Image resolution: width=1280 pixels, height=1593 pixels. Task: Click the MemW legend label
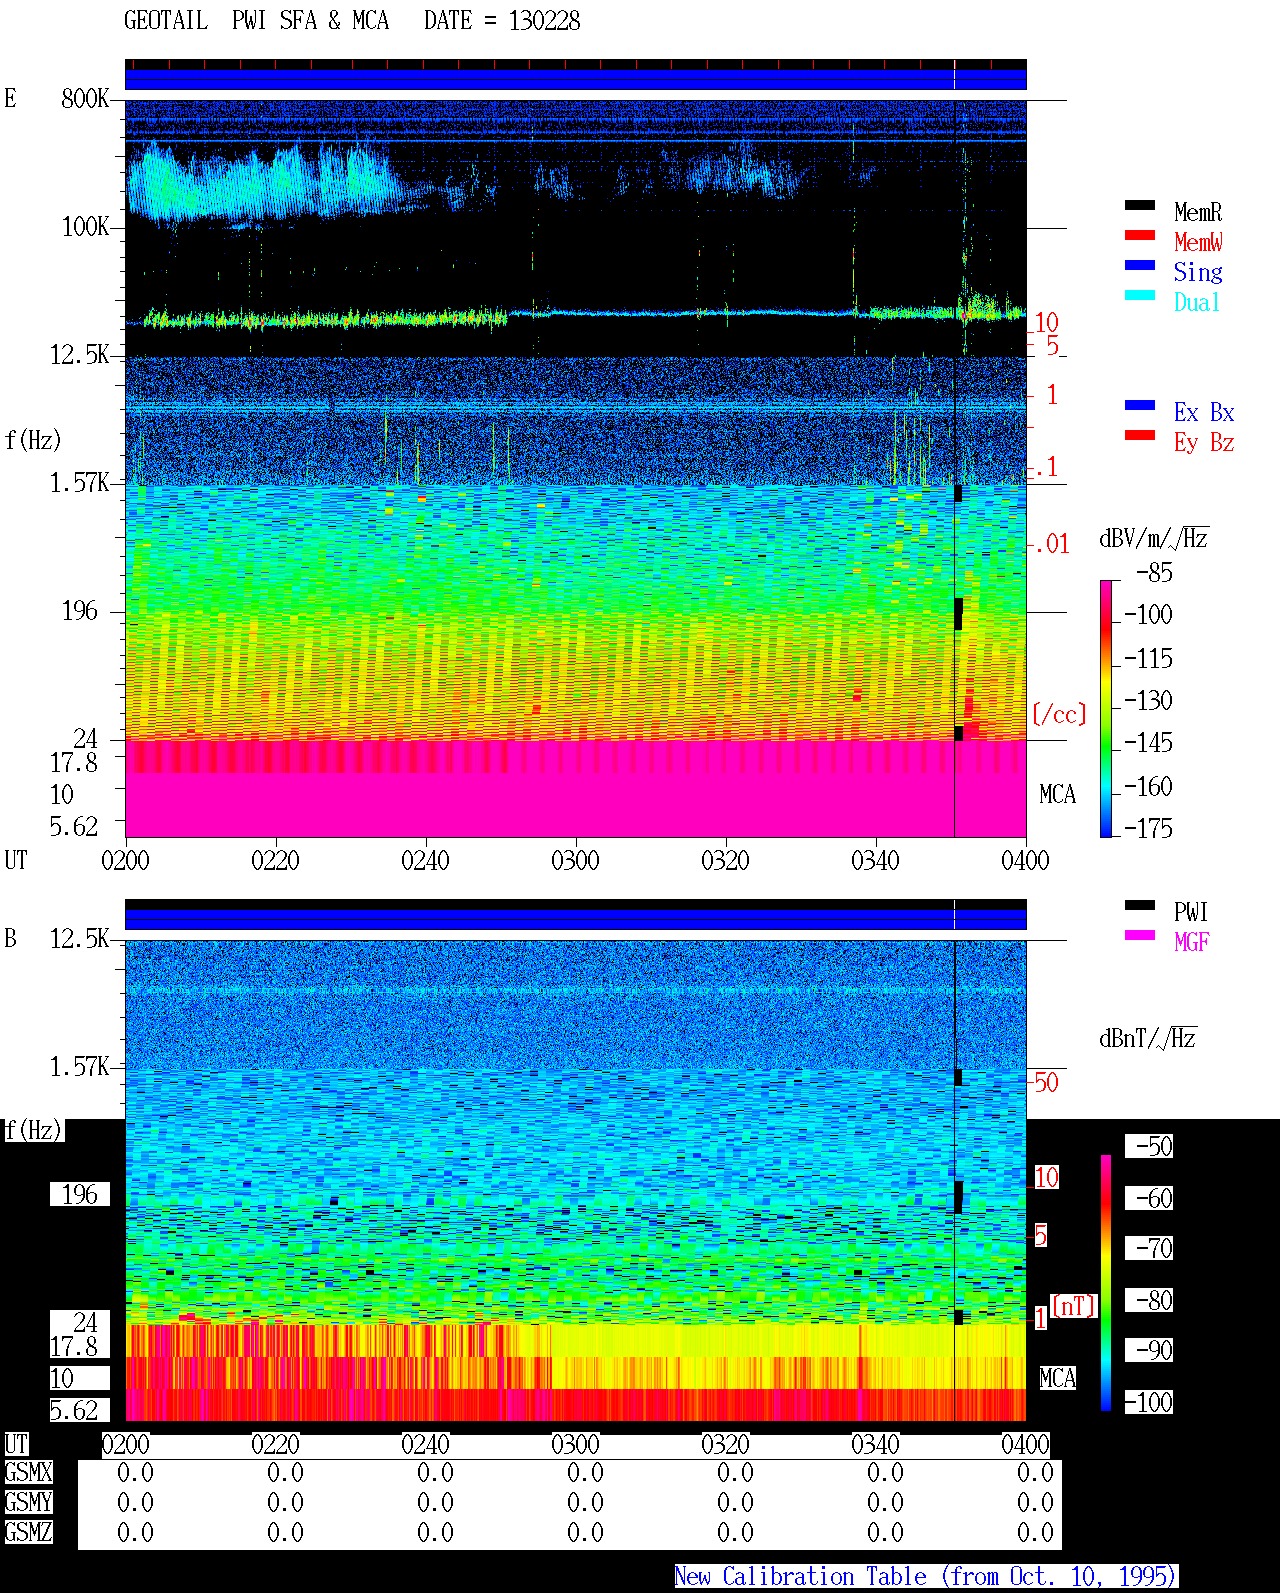coord(1198,242)
